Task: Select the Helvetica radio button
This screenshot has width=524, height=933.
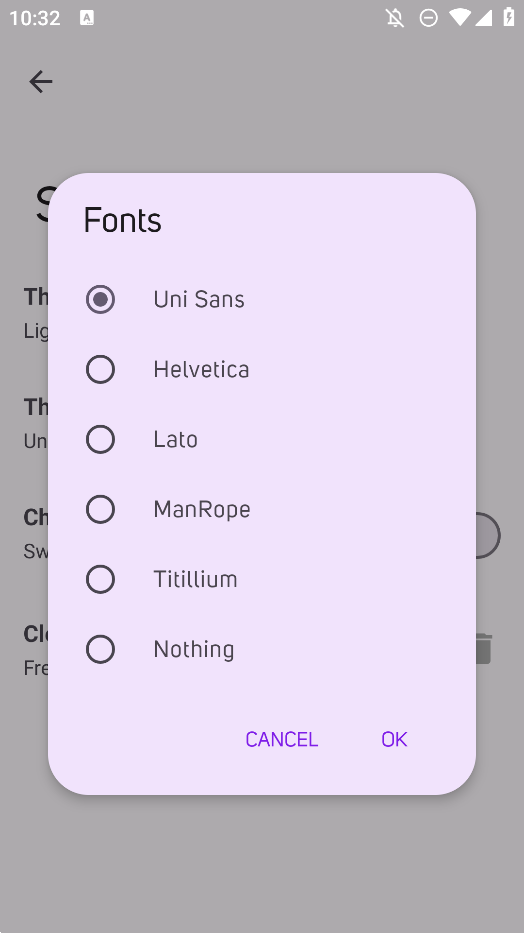Action: tap(101, 370)
